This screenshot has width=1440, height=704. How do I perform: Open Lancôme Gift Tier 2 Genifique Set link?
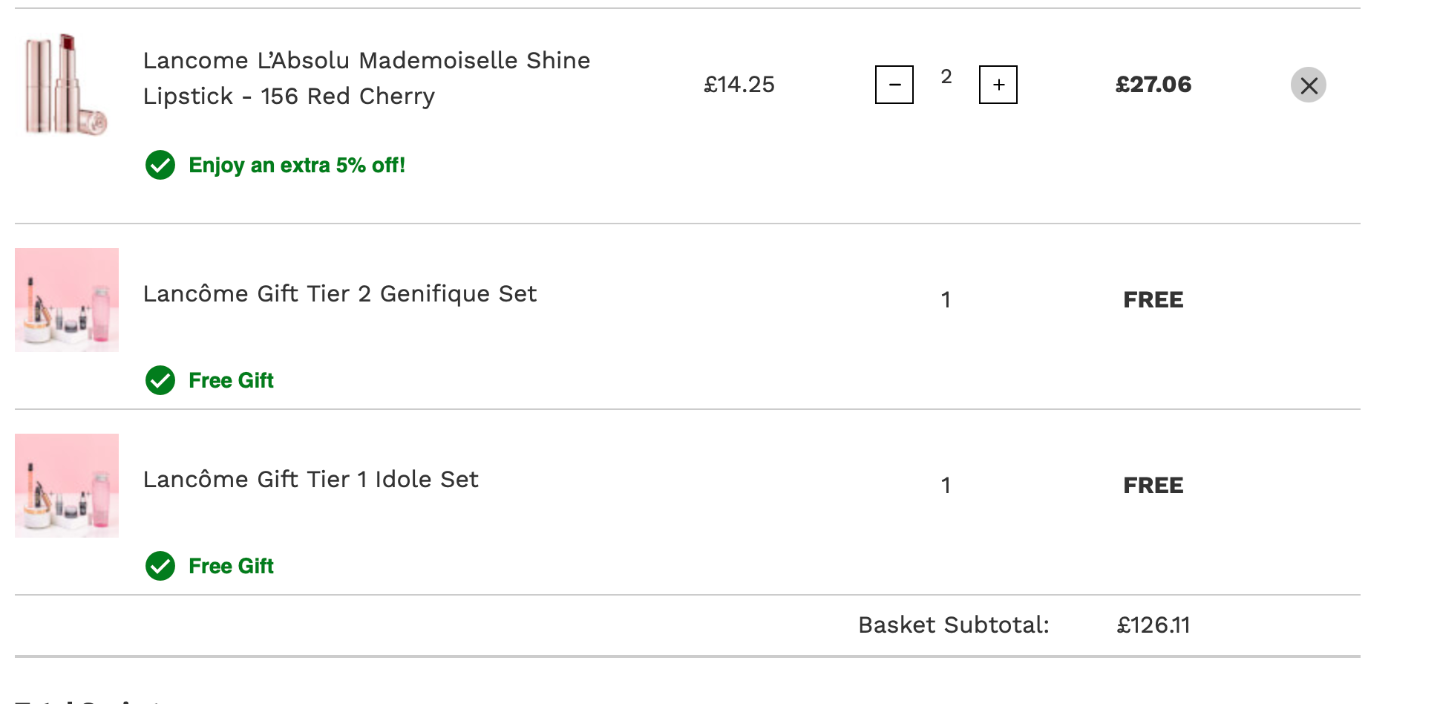click(340, 294)
